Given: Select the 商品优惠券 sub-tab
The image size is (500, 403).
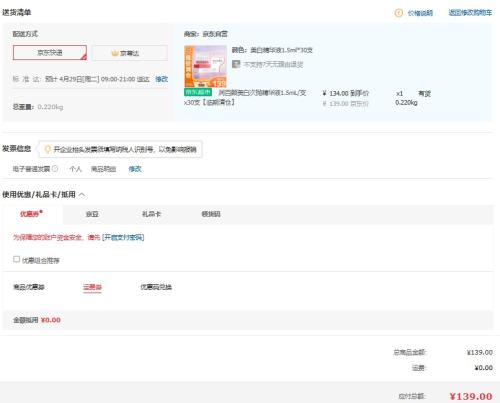Looking at the screenshot, I should [29, 287].
